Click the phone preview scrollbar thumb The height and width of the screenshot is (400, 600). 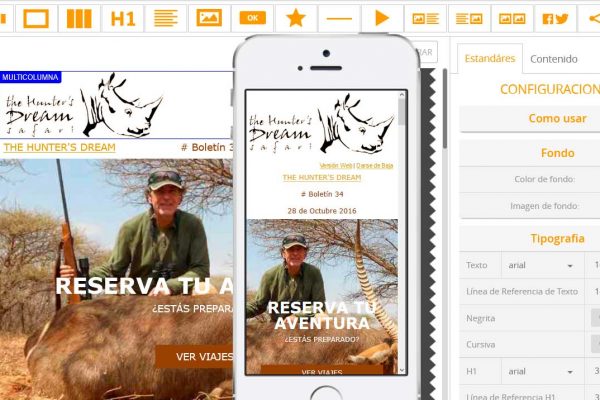click(401, 112)
